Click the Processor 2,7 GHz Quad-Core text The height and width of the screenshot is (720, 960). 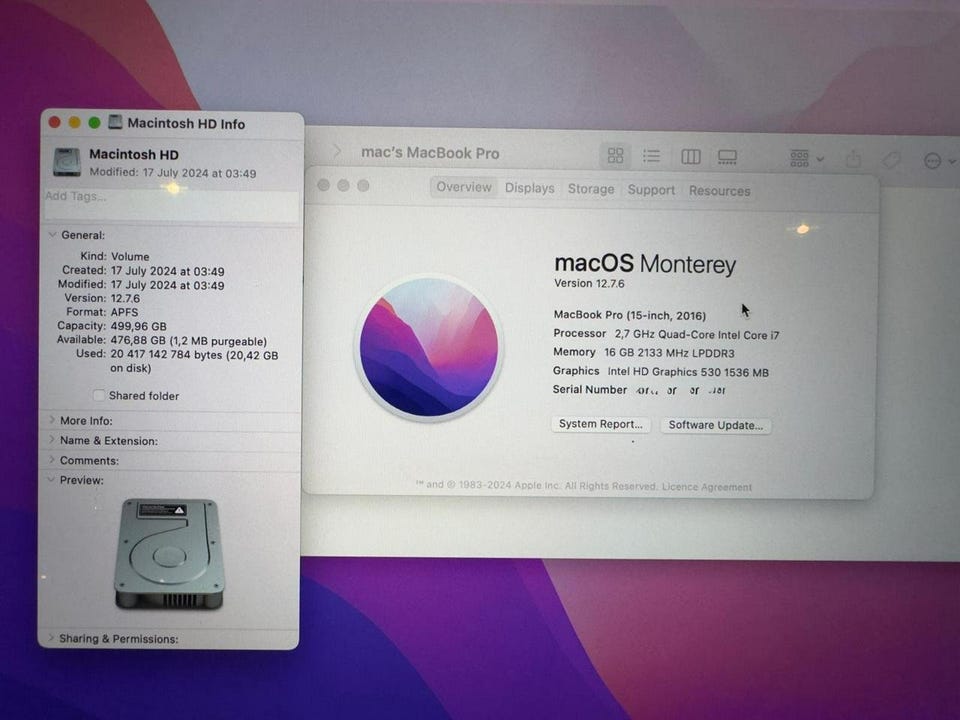(666, 334)
